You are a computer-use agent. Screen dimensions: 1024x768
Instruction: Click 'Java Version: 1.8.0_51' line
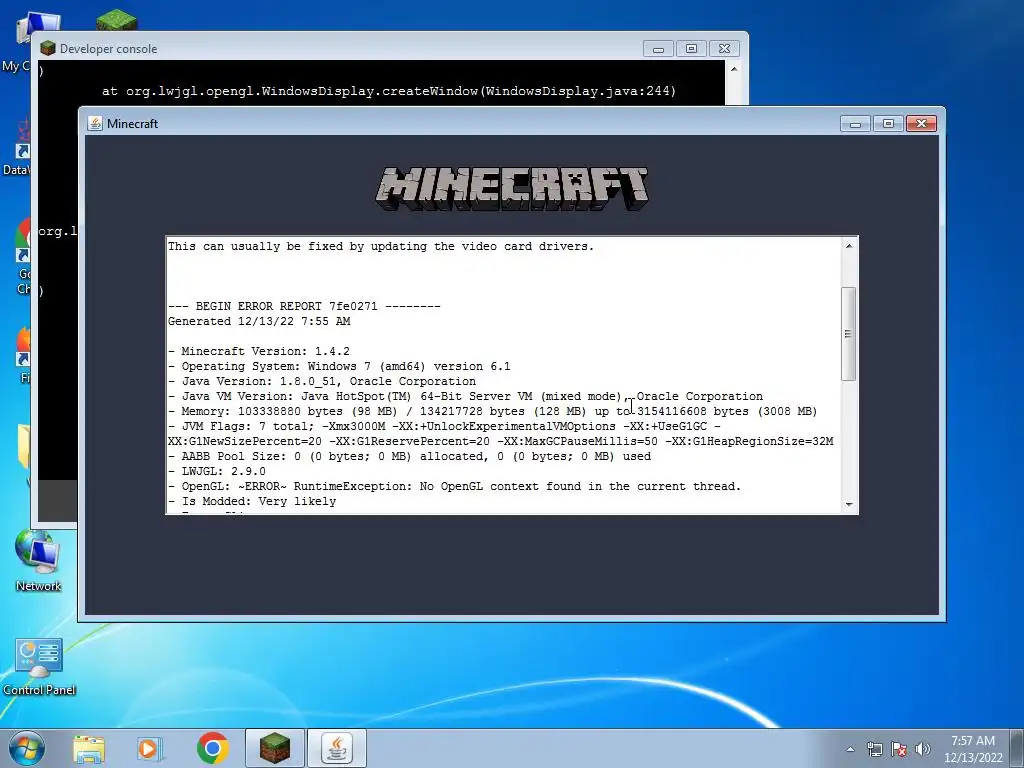[322, 381]
